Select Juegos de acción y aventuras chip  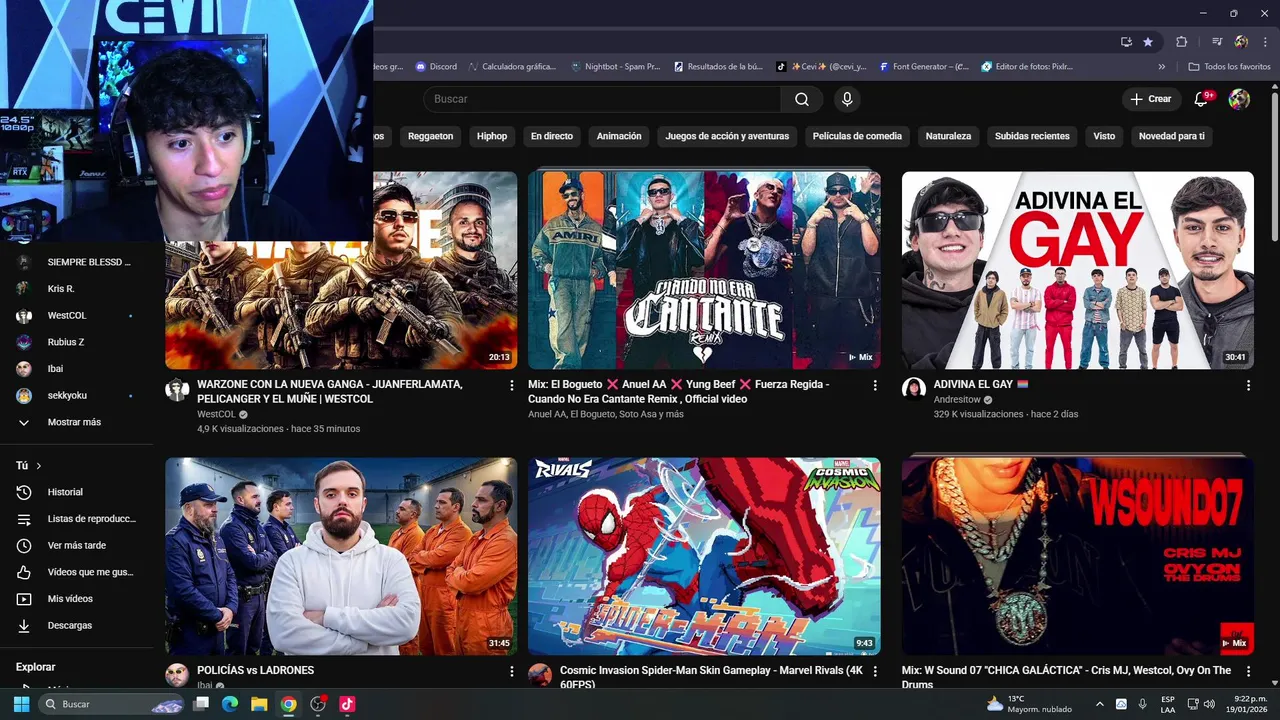[727, 136]
